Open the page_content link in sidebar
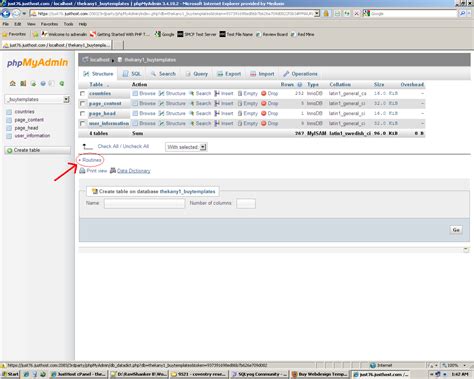Viewport: 474px width, 379px height. (x=29, y=120)
